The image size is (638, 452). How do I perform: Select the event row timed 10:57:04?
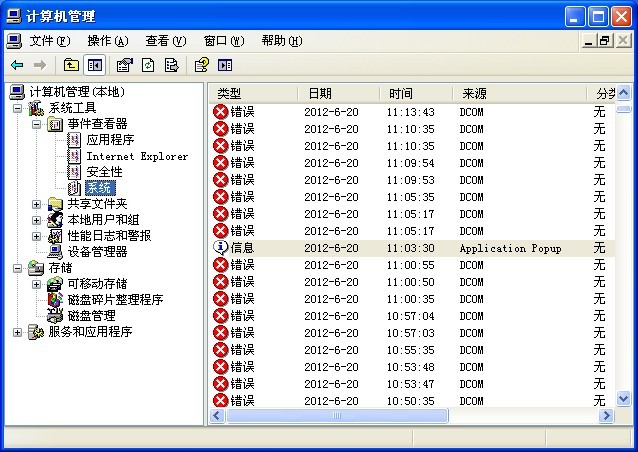pos(412,316)
